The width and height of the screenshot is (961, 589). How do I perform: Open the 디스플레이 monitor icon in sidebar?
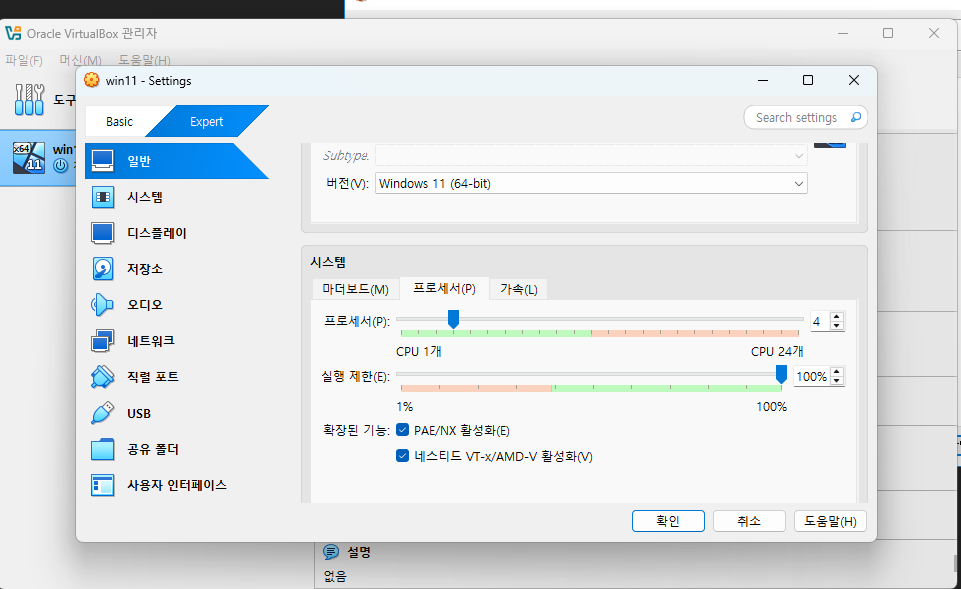102,233
